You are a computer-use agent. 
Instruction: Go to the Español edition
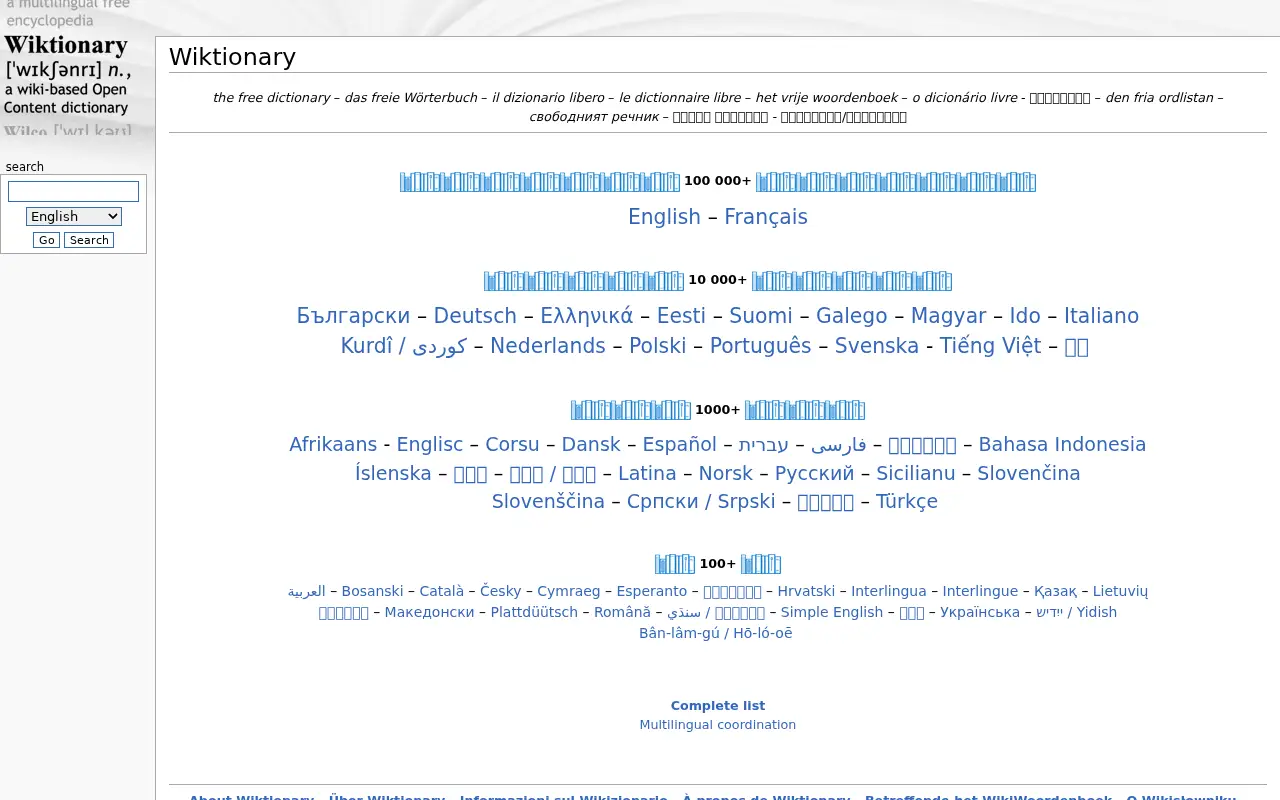pos(680,445)
